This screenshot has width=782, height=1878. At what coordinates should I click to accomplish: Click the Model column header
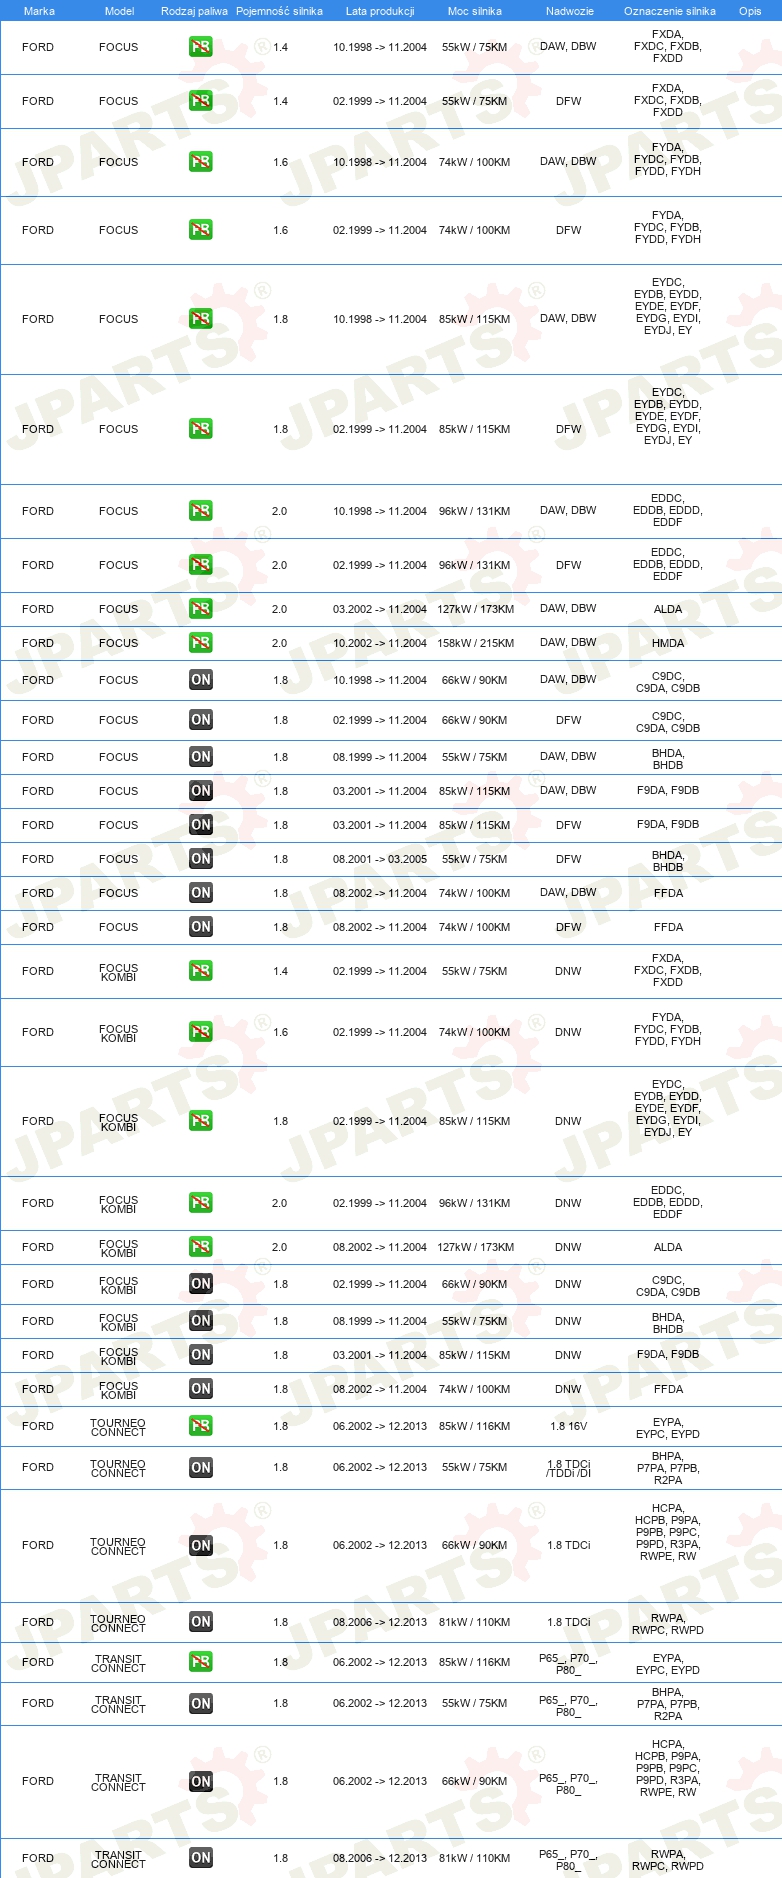click(119, 11)
